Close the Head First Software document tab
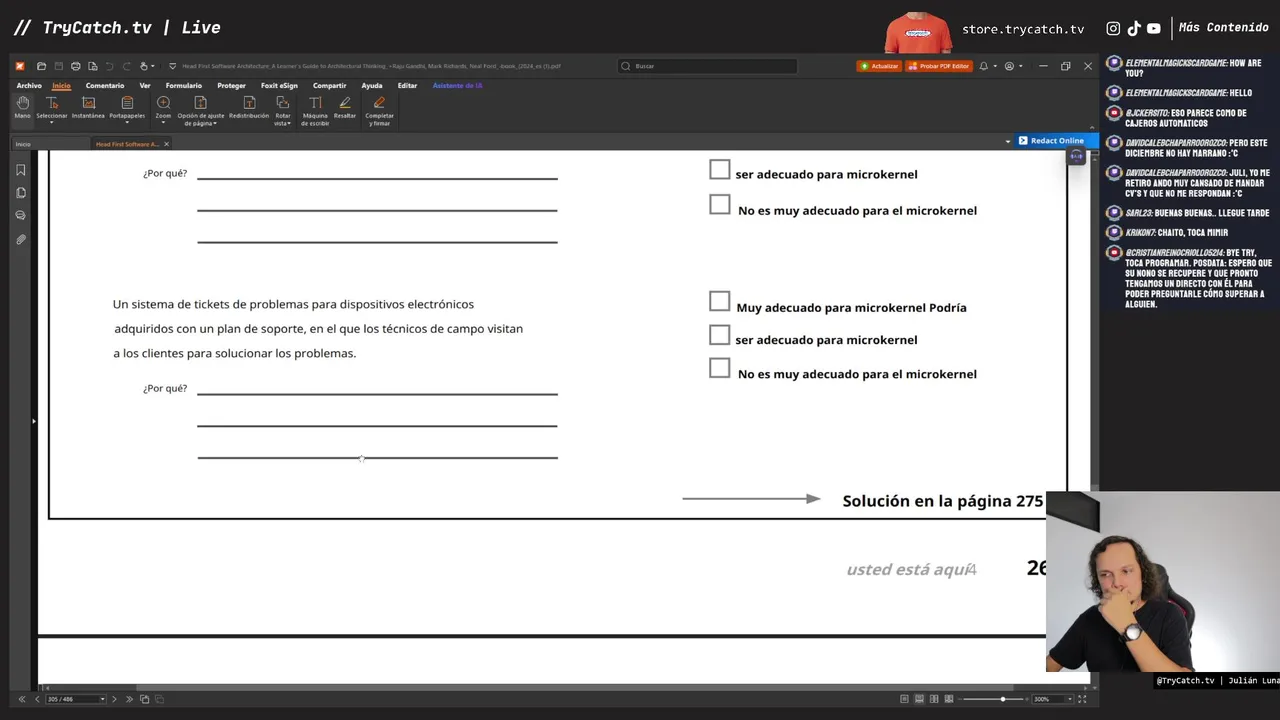This screenshot has width=1280, height=720. [166, 144]
